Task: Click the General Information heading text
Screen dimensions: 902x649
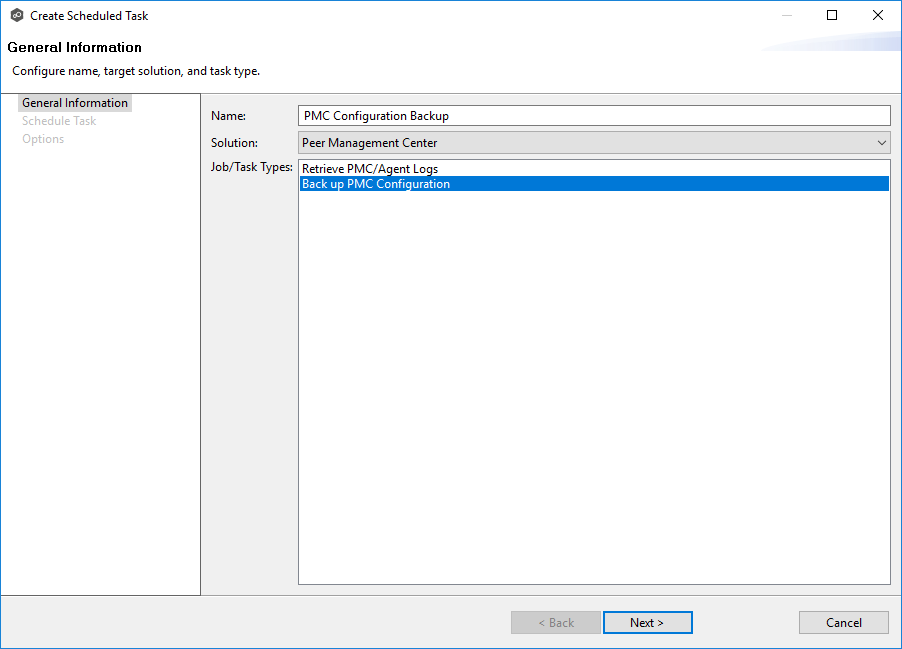Action: [x=75, y=47]
